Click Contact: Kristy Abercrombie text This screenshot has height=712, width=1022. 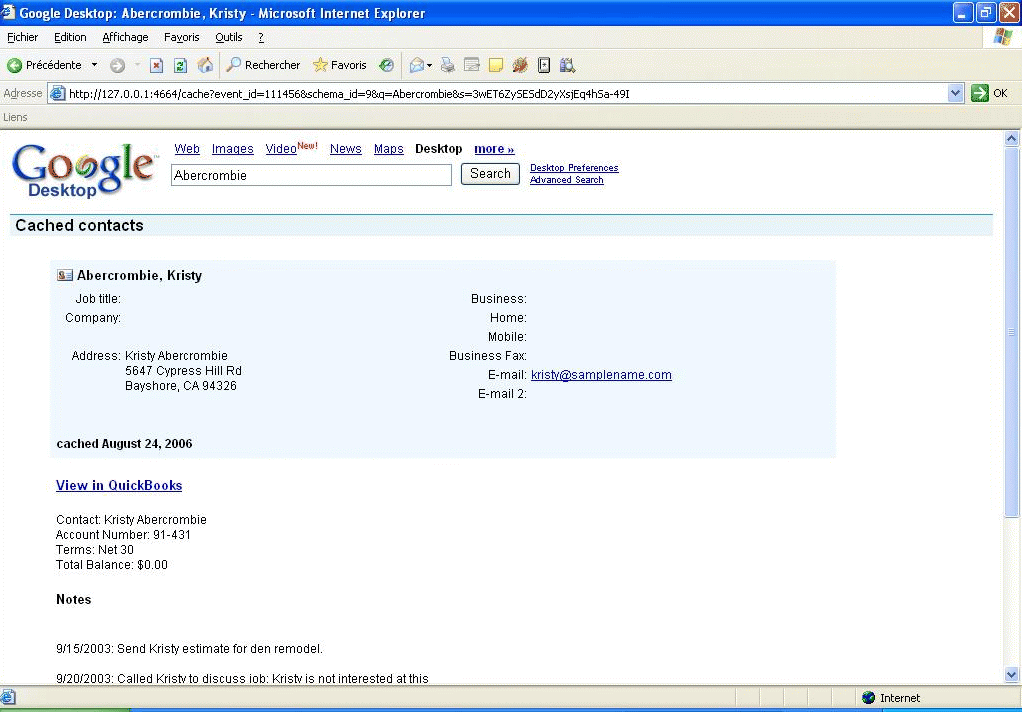131,520
